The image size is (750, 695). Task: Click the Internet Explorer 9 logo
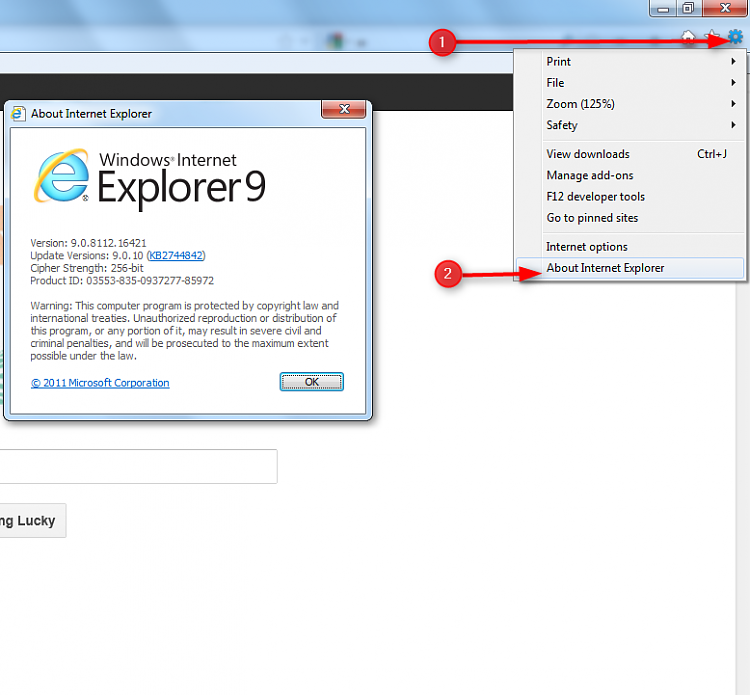(150, 180)
